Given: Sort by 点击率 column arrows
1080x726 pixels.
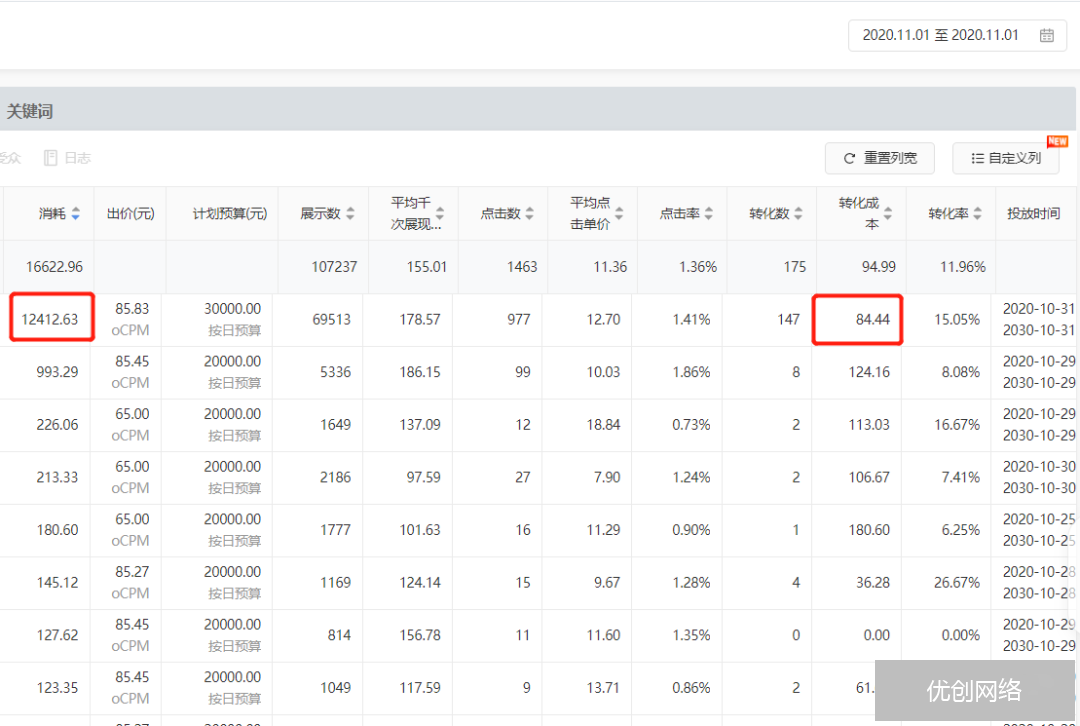Looking at the screenshot, I should click(x=709, y=214).
